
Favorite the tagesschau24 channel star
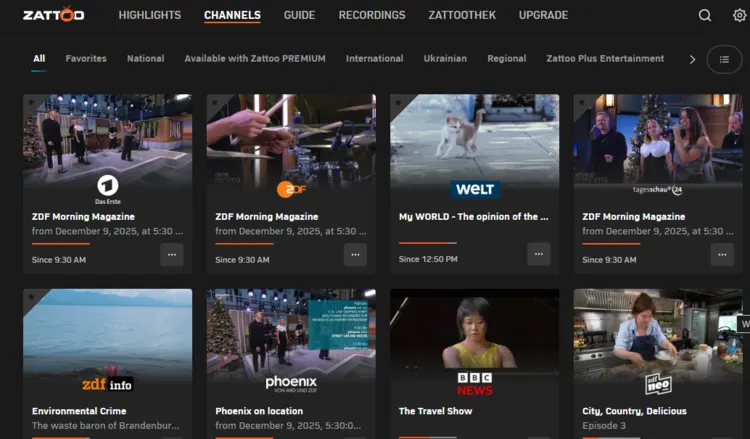[x=582, y=102]
